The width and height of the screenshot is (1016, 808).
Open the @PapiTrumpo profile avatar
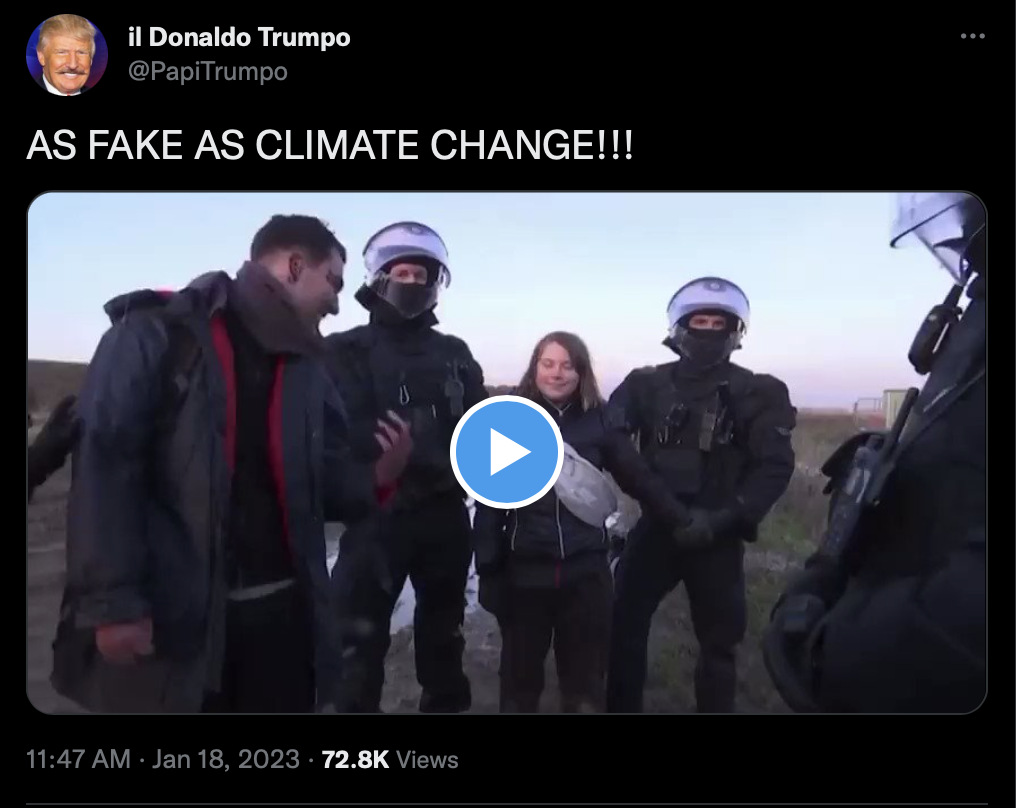coord(67,55)
